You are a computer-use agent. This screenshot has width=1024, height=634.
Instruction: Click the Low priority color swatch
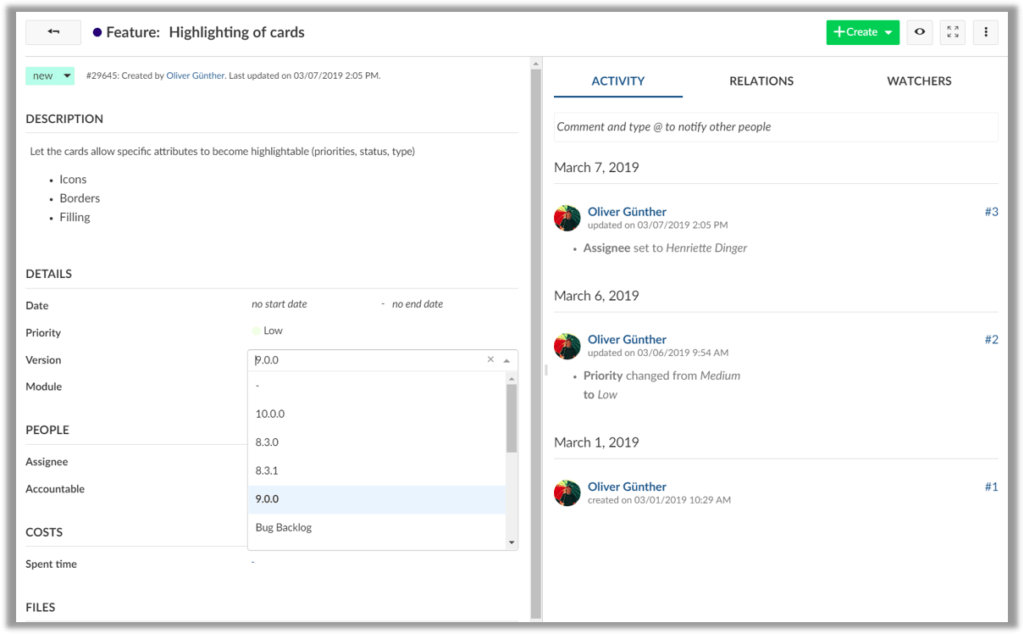(x=256, y=331)
